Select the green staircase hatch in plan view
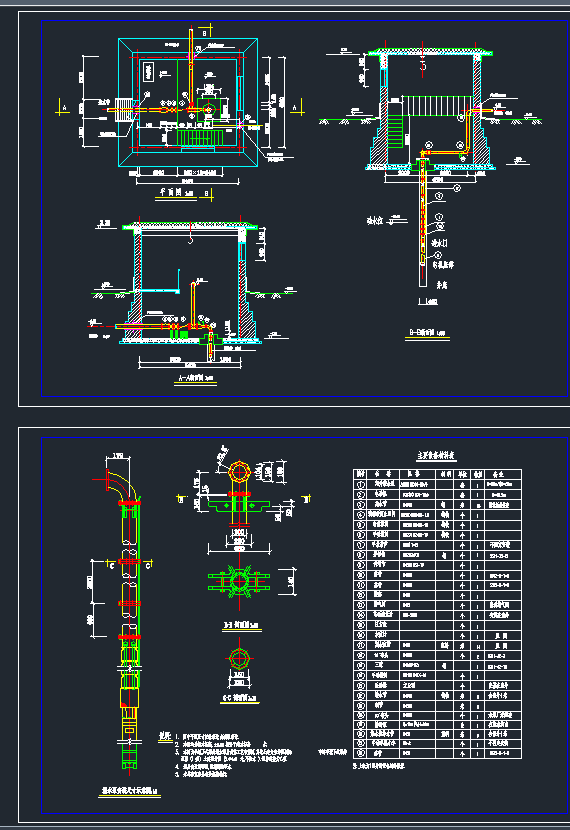Viewport: 570px width, 830px height. click(x=200, y=138)
